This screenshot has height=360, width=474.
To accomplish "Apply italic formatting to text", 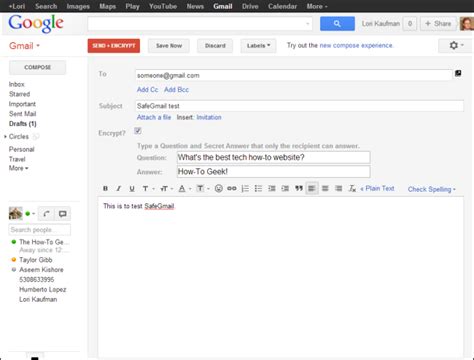I will [x=118, y=189].
